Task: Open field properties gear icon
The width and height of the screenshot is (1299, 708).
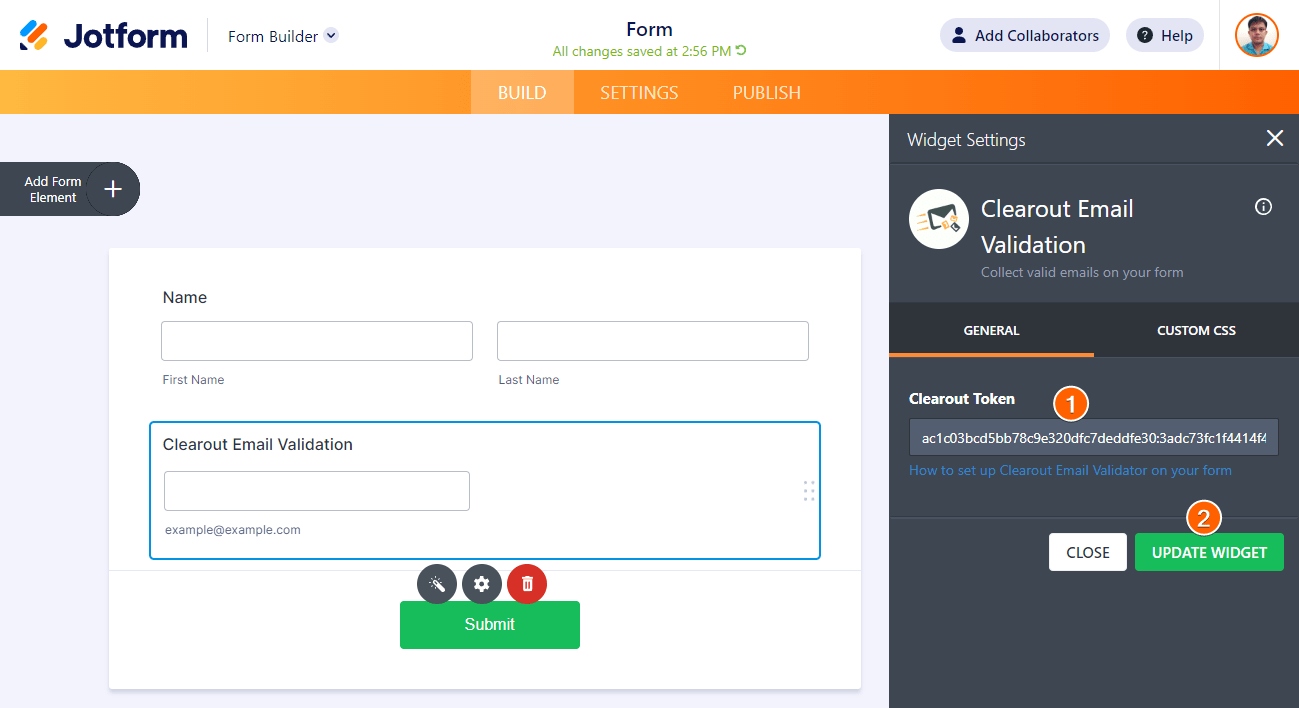Action: coord(482,584)
